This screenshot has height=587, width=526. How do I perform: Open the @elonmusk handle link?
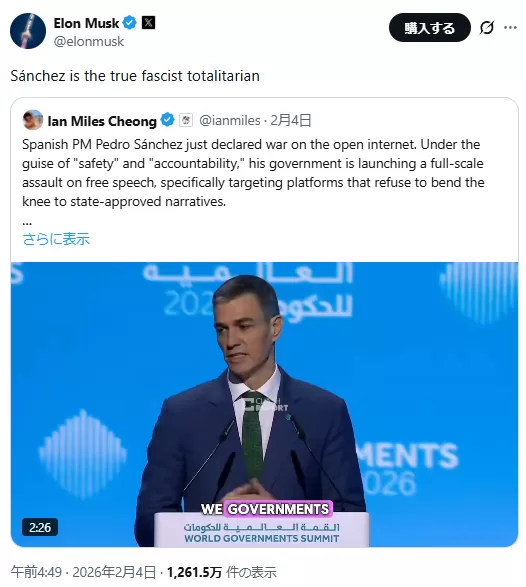(88, 42)
